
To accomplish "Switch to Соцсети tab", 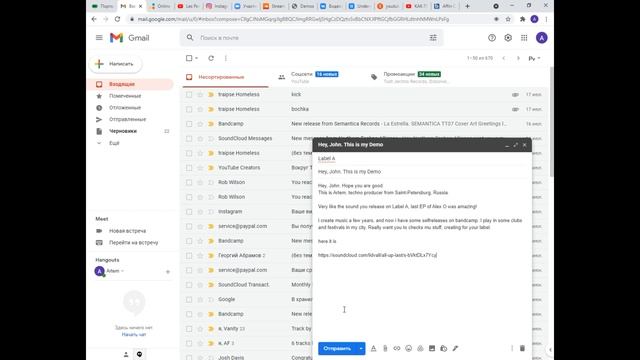I will [314, 77].
